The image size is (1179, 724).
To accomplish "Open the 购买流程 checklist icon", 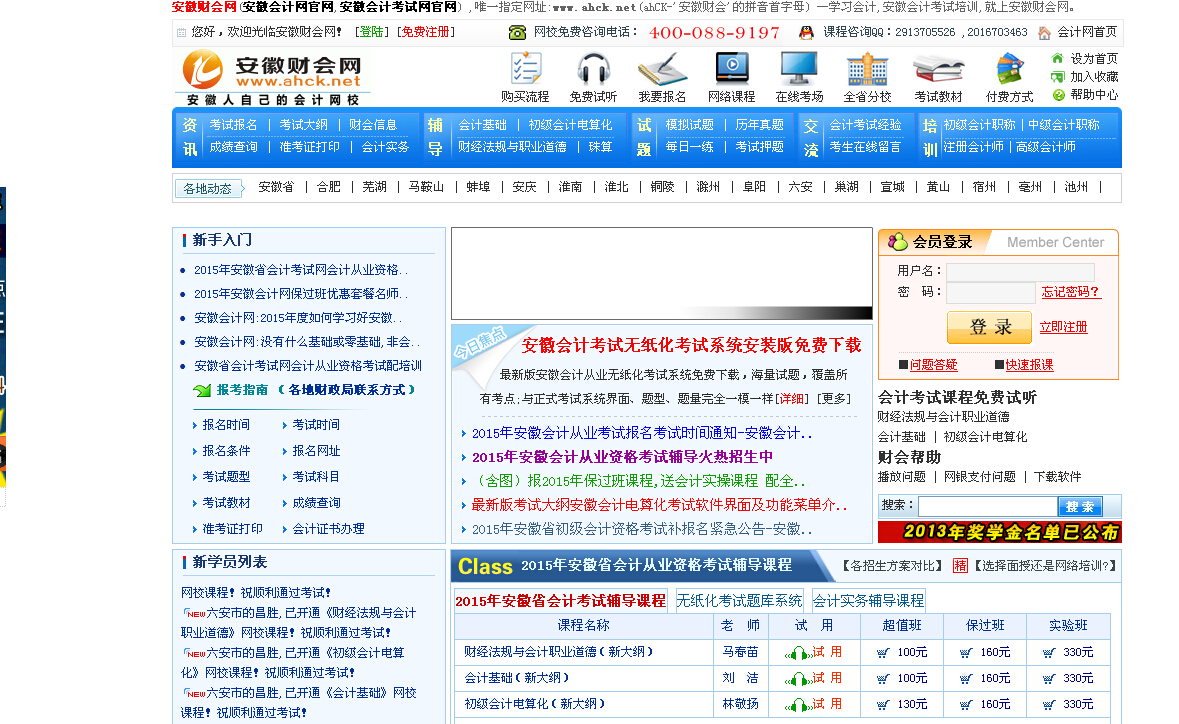I will [525, 68].
